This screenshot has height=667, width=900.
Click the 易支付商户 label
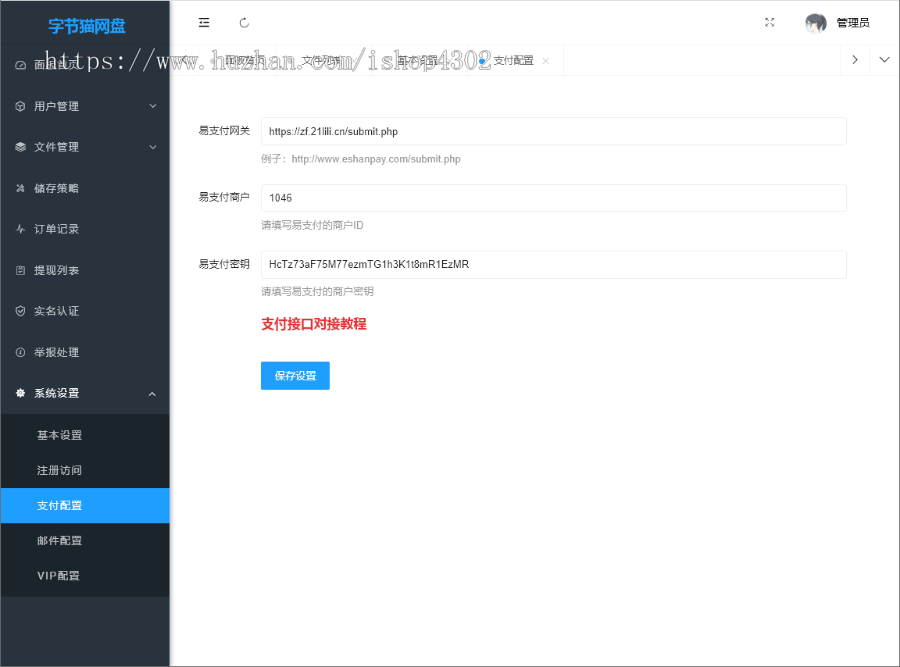(x=224, y=197)
